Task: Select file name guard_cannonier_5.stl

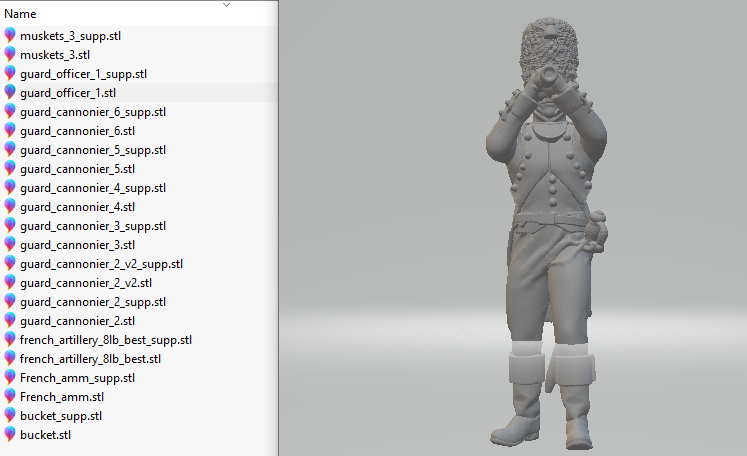Action: pyautogui.click(x=77, y=169)
